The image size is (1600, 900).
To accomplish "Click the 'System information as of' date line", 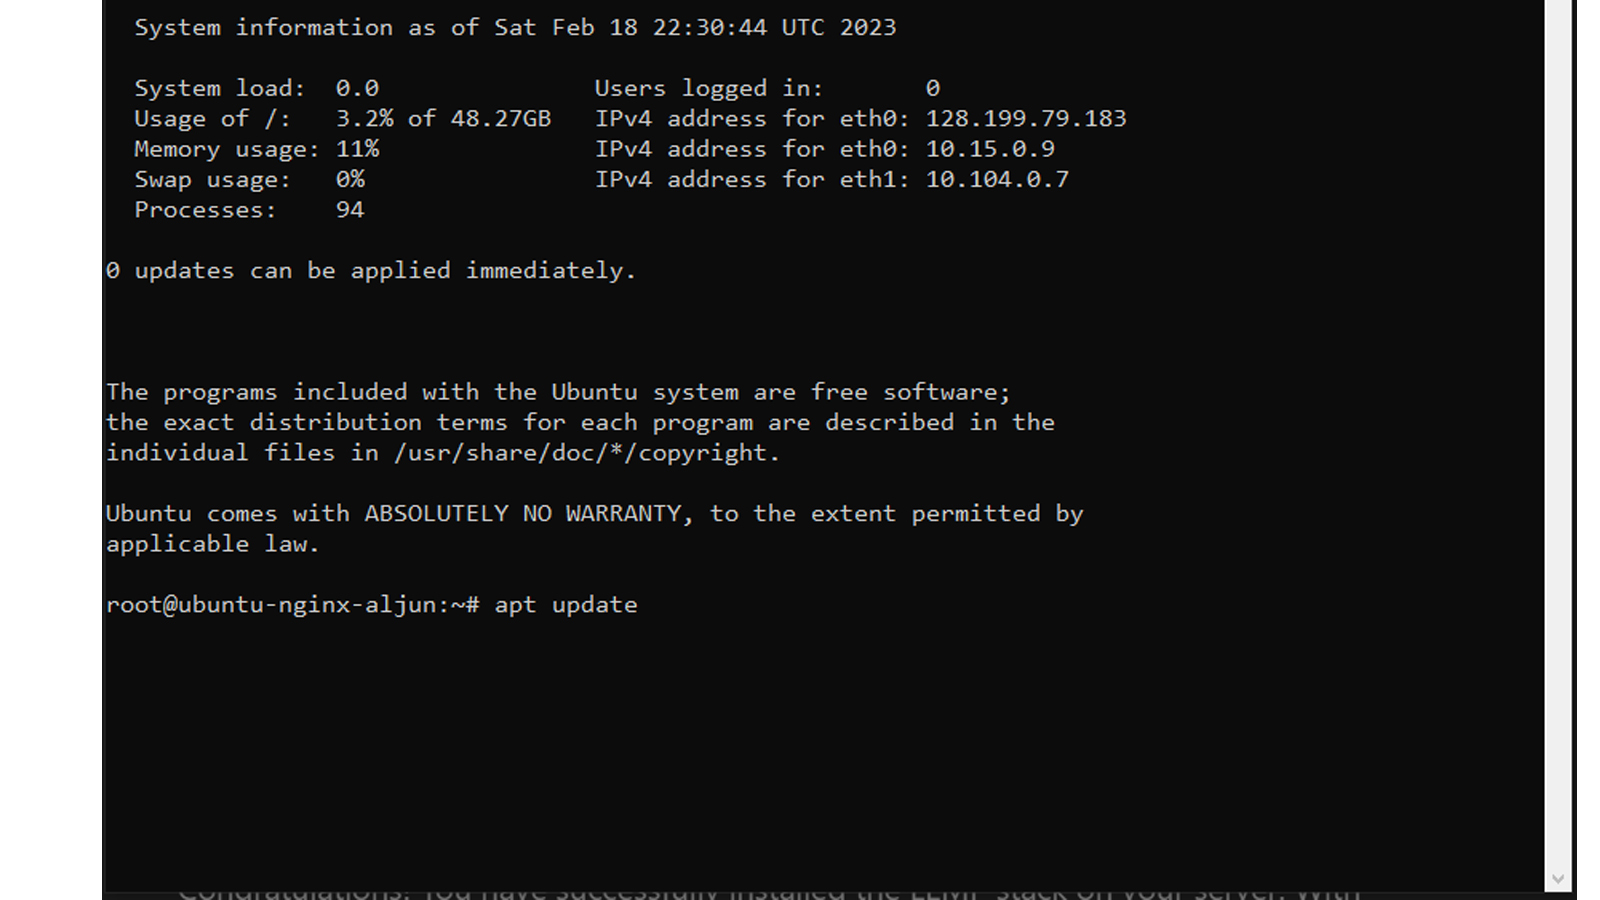I will [515, 28].
